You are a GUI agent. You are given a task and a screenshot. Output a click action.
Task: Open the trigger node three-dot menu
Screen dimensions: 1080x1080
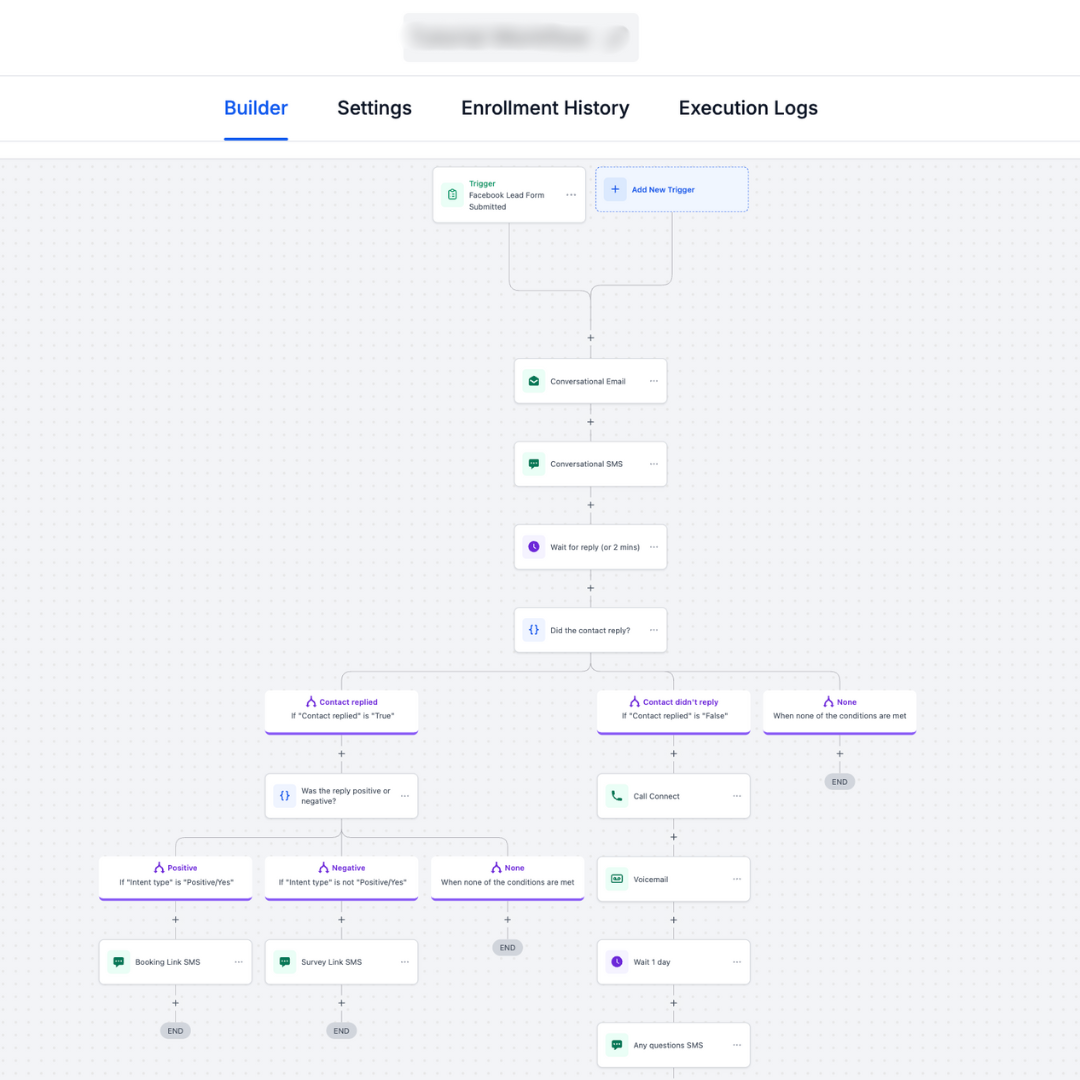571,195
